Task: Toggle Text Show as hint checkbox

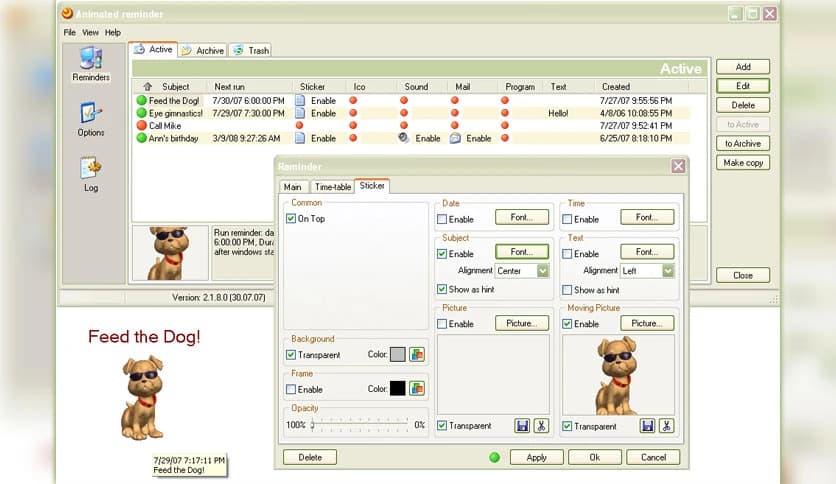Action: 567,290
